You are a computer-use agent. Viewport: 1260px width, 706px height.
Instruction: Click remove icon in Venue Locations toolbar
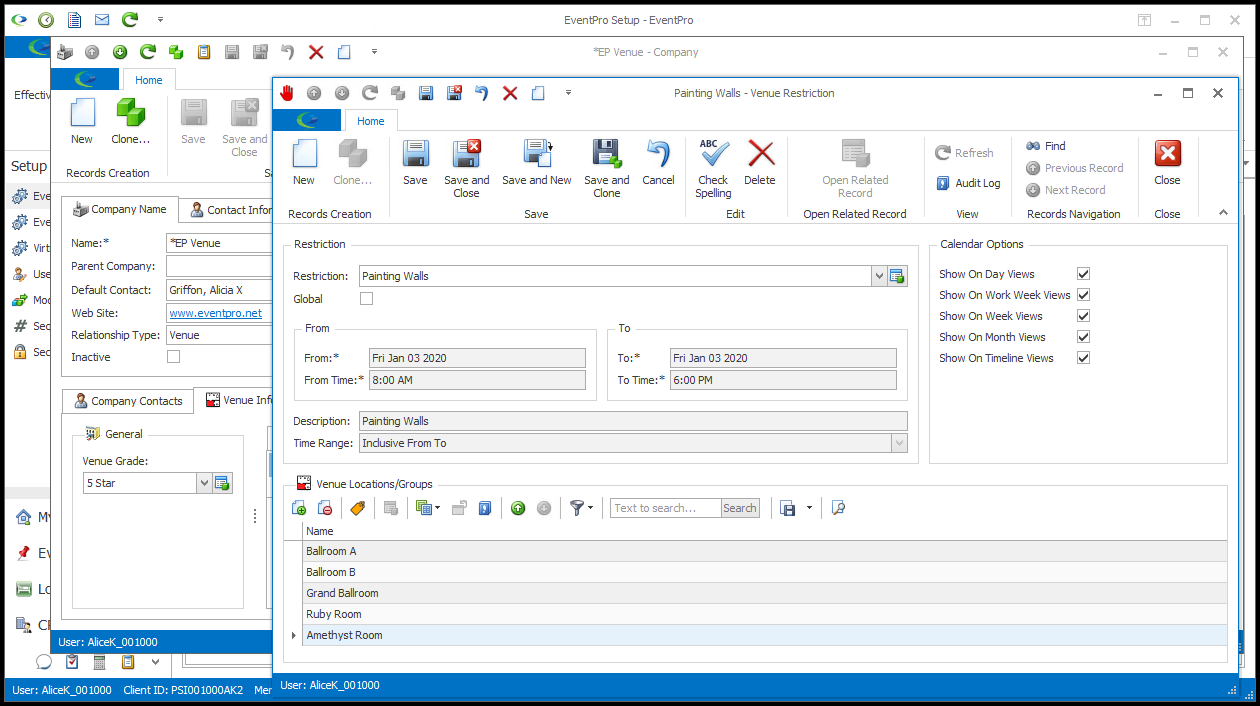(x=325, y=508)
